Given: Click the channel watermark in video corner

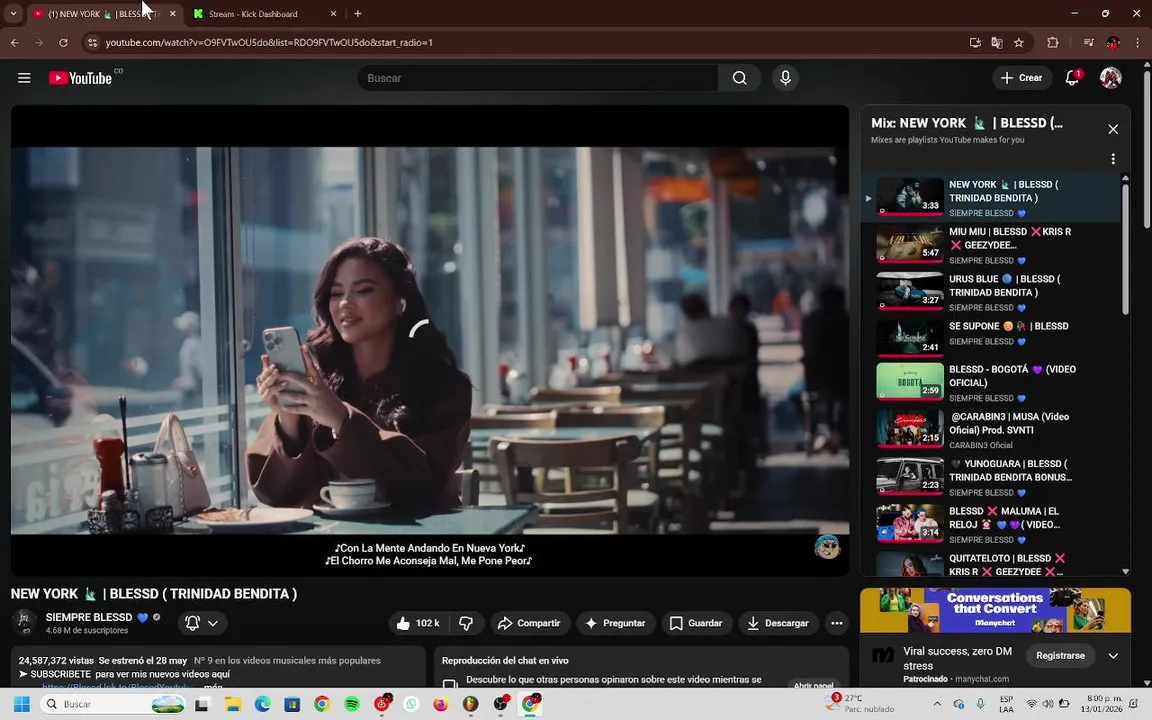Looking at the screenshot, I should [827, 547].
